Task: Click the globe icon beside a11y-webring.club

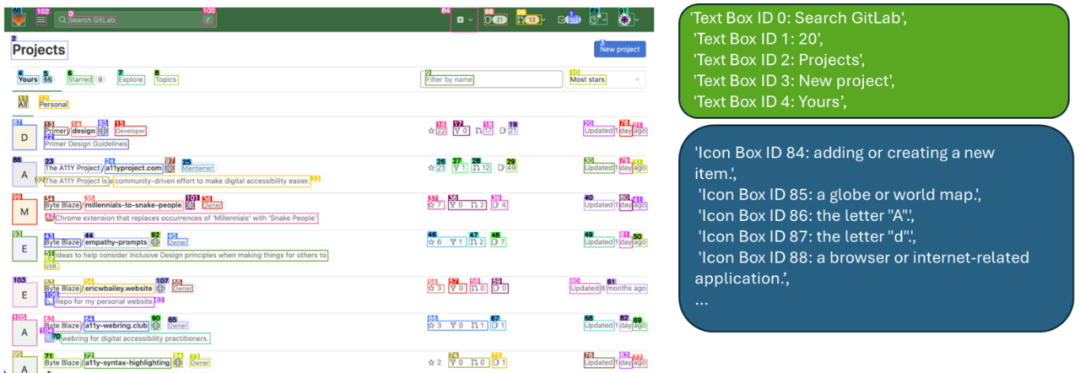Action: pyautogui.click(x=156, y=325)
